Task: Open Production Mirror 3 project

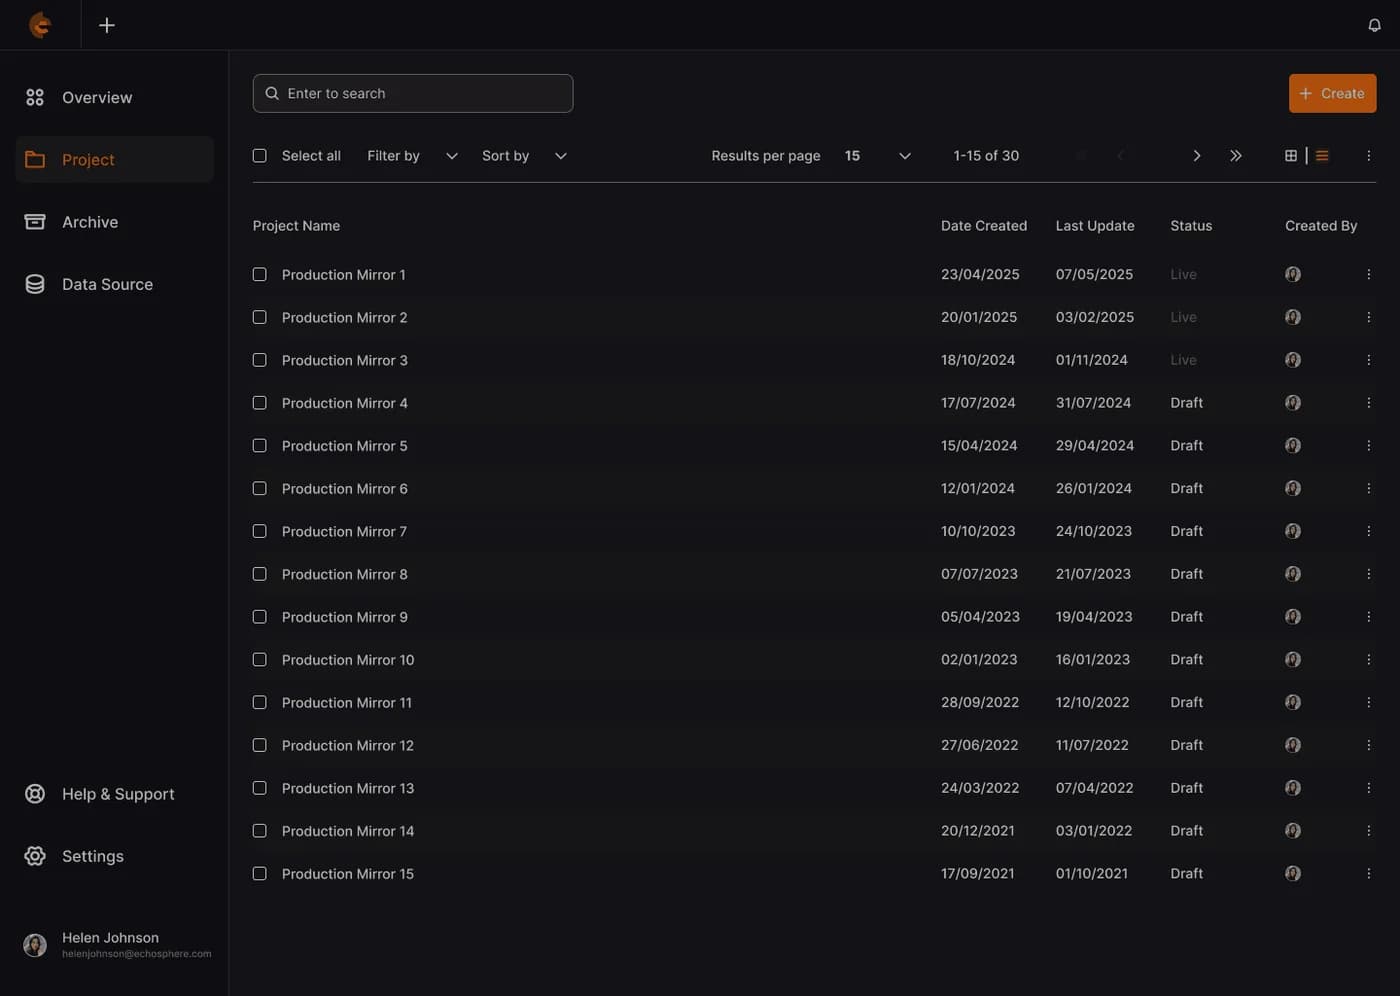Action: 344,360
